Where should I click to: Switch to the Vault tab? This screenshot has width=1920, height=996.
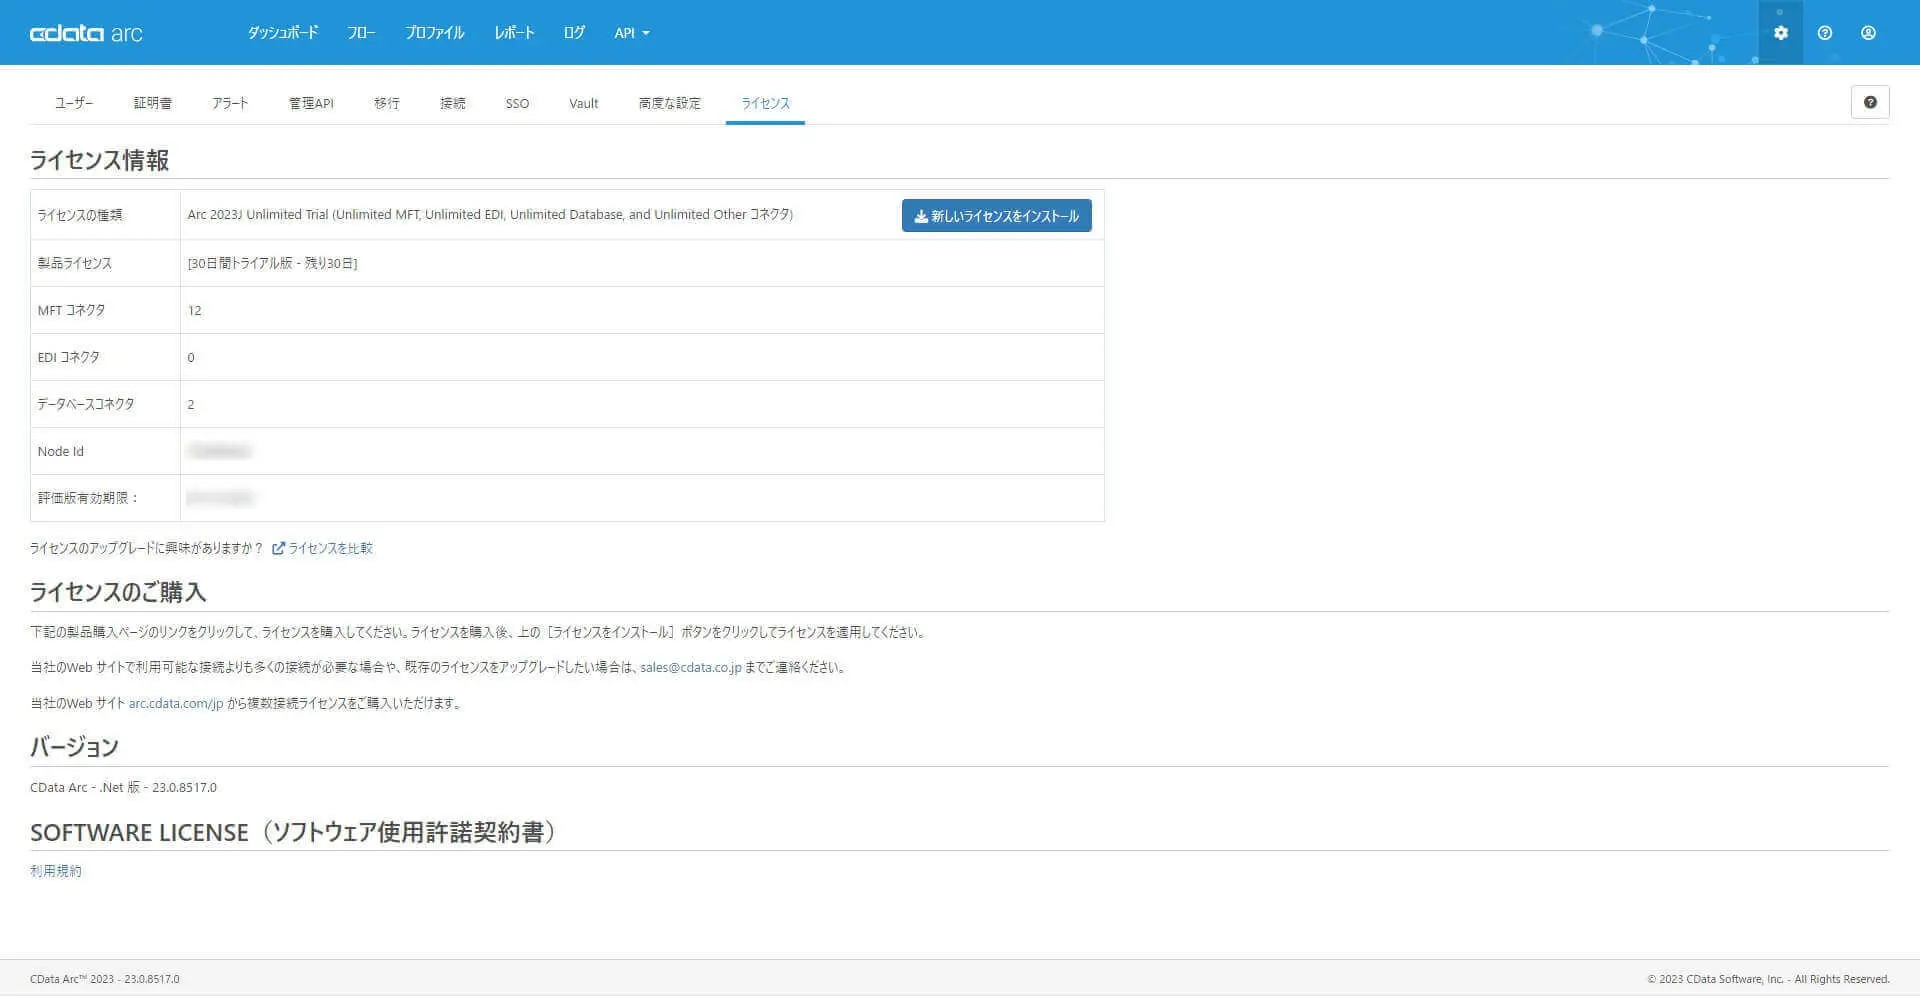pos(584,103)
